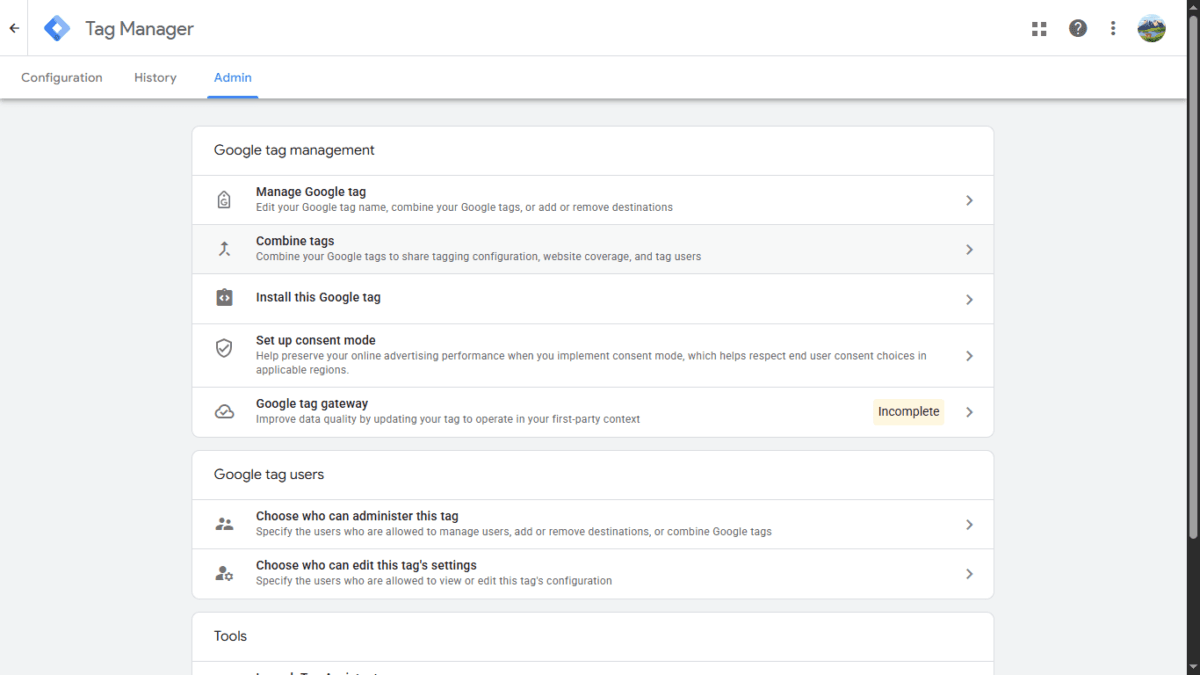Expand Choose who can edit settings chevron

tap(969, 573)
